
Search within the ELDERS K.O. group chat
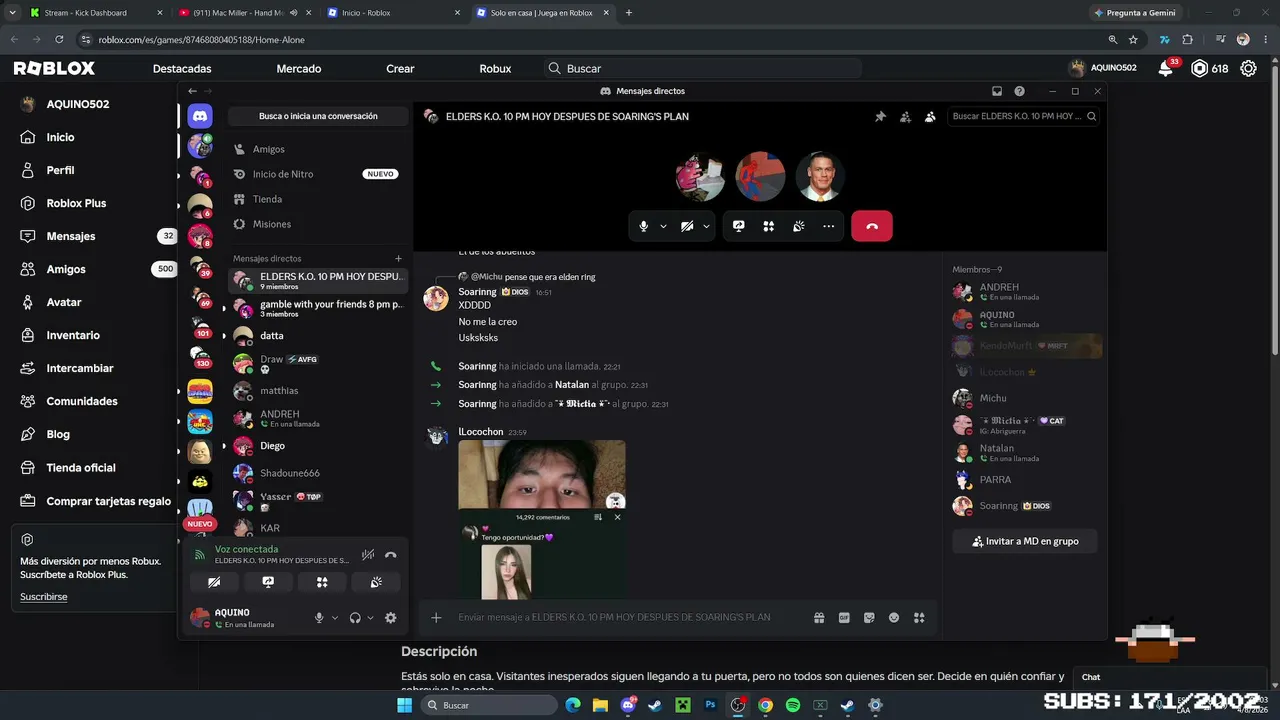(1023, 116)
